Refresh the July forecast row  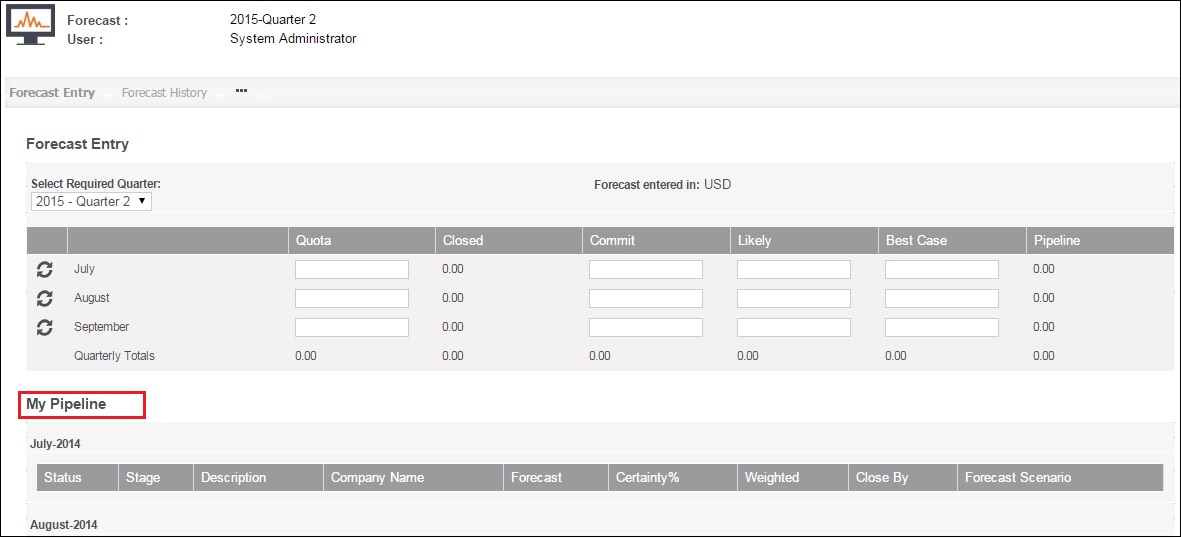coord(44,269)
